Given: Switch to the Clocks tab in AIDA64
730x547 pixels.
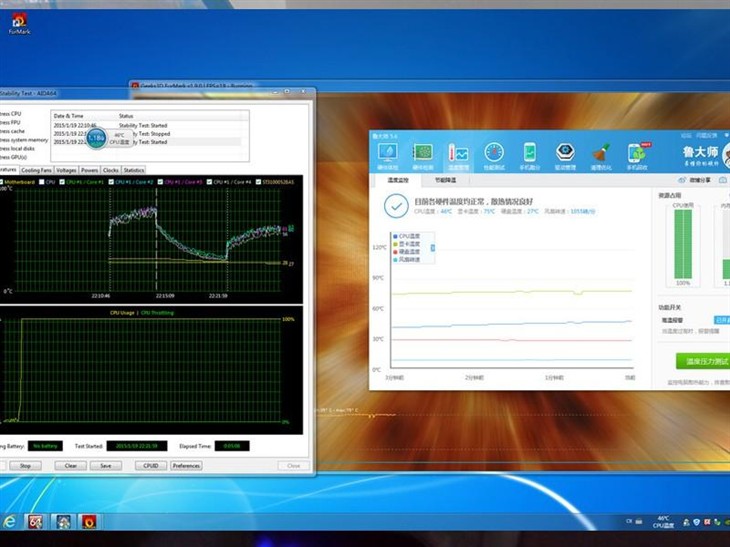Looking at the screenshot, I should tap(111, 170).
